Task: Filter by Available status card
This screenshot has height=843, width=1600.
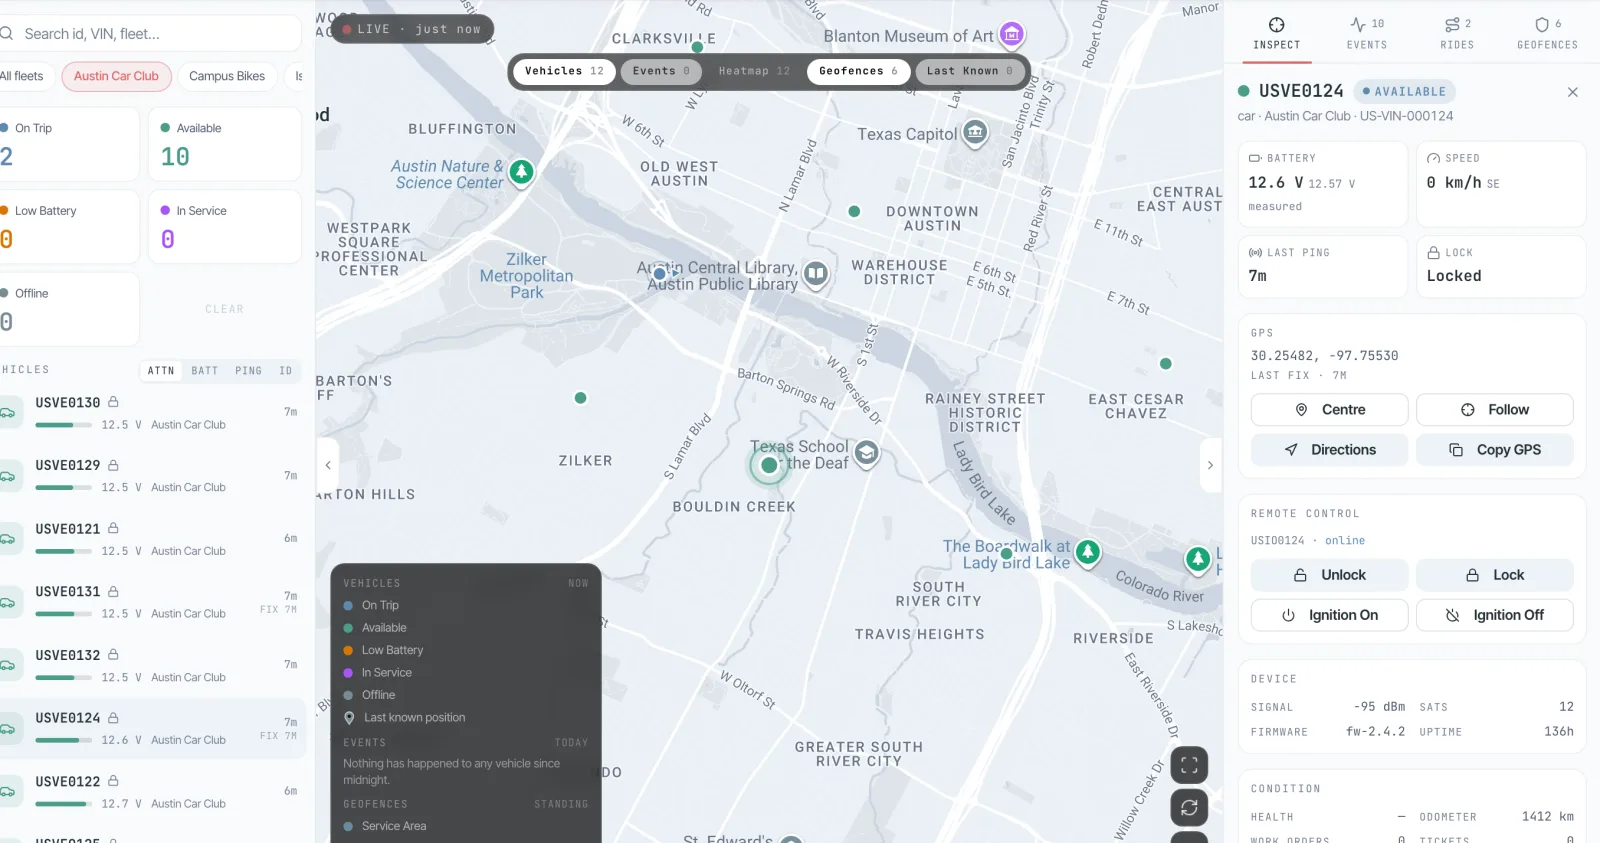Action: click(x=225, y=144)
